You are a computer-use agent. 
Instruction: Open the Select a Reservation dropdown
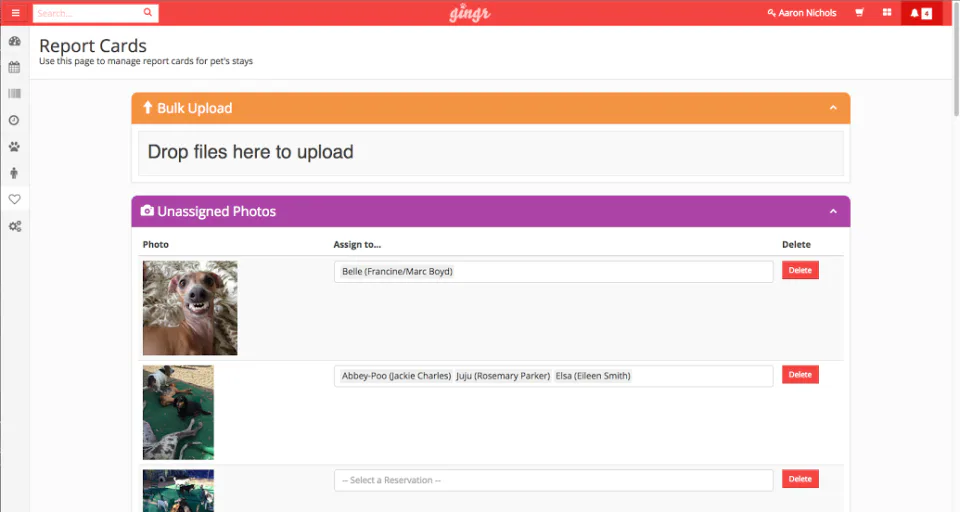[553, 480]
